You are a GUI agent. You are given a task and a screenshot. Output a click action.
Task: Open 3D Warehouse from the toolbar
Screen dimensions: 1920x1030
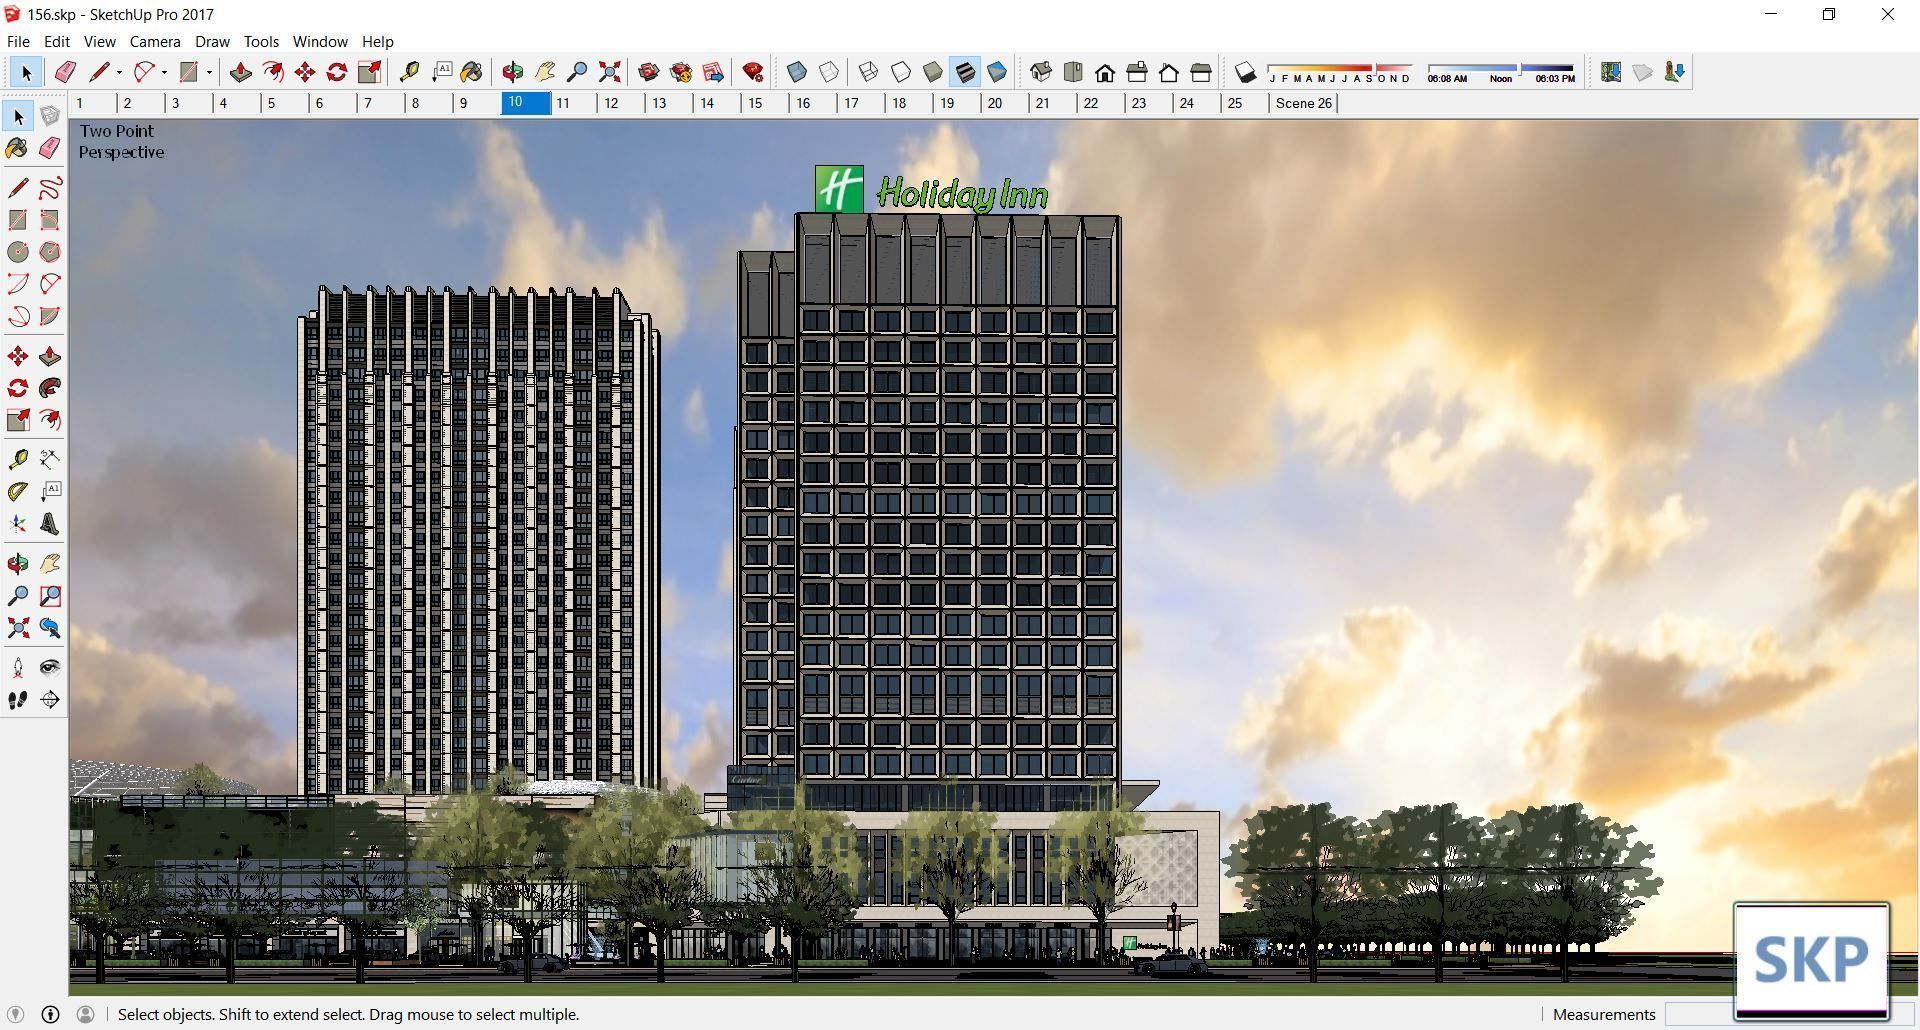[649, 72]
